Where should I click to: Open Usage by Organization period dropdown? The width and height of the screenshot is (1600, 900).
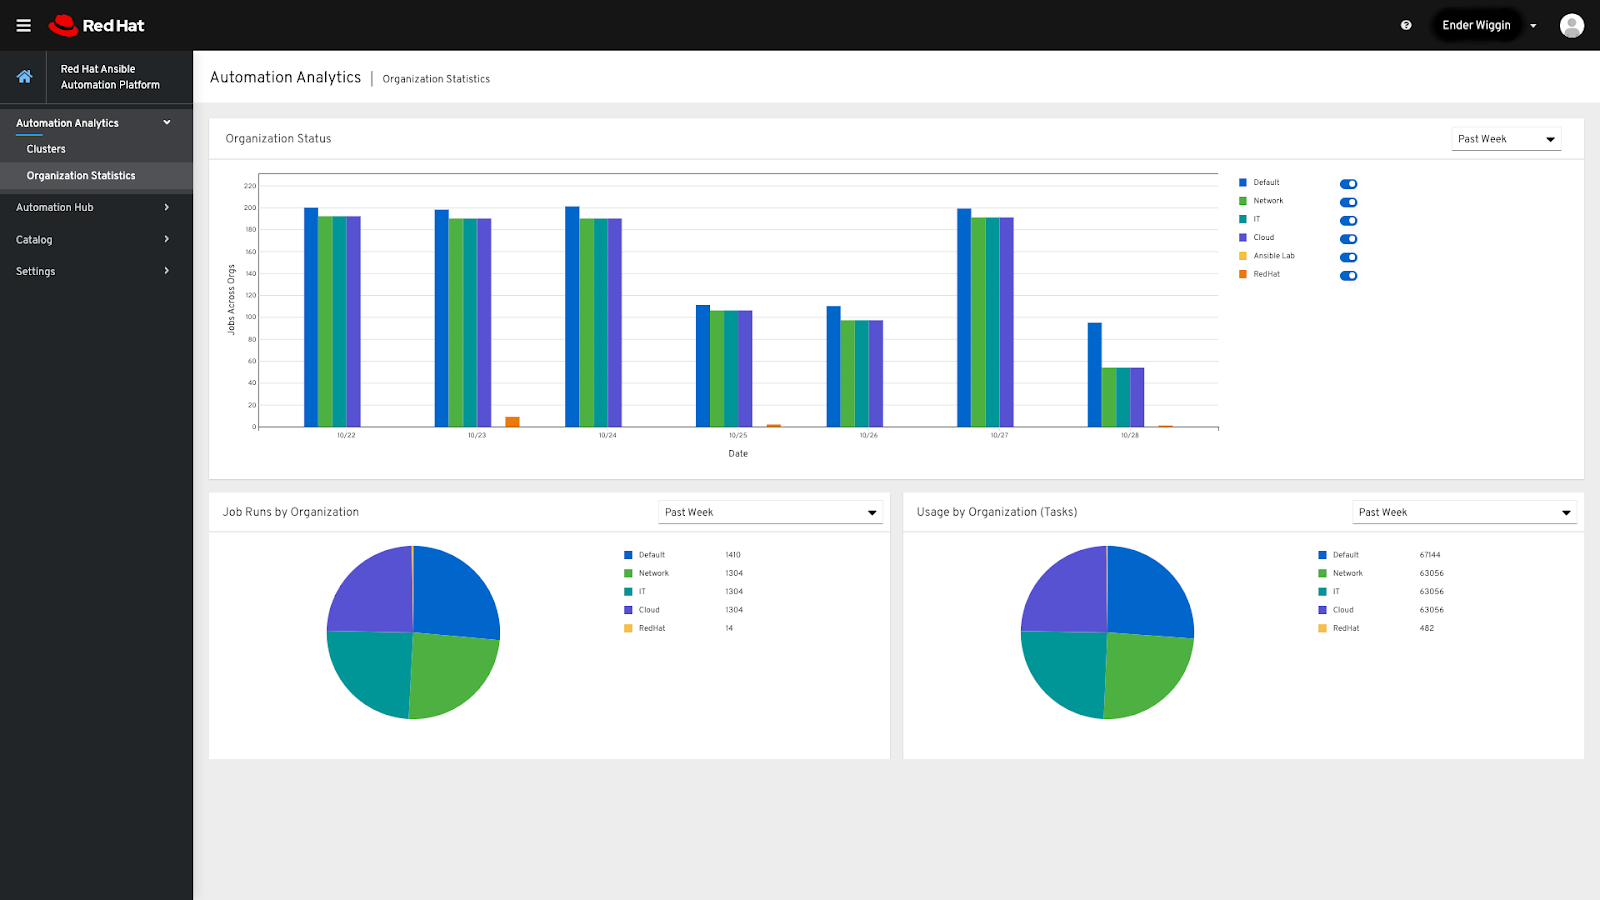[x=1464, y=512]
